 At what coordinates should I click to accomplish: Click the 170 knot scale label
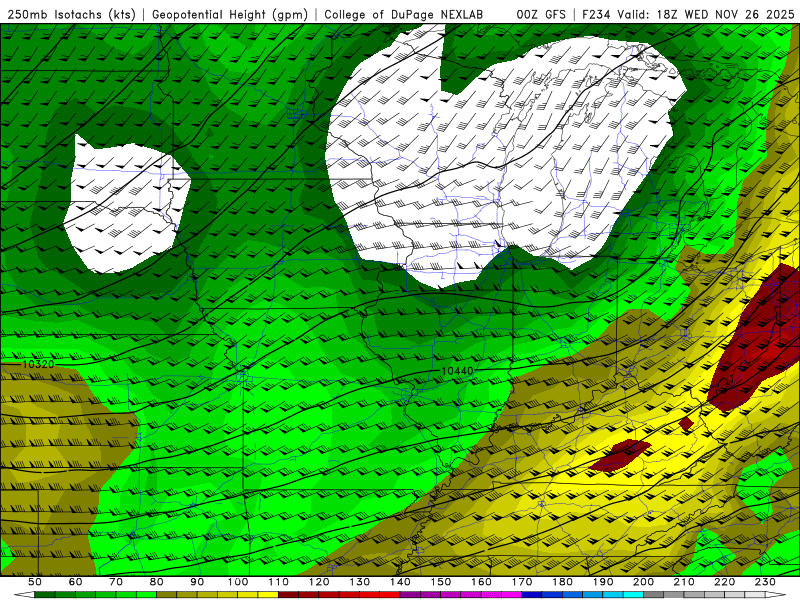click(522, 582)
